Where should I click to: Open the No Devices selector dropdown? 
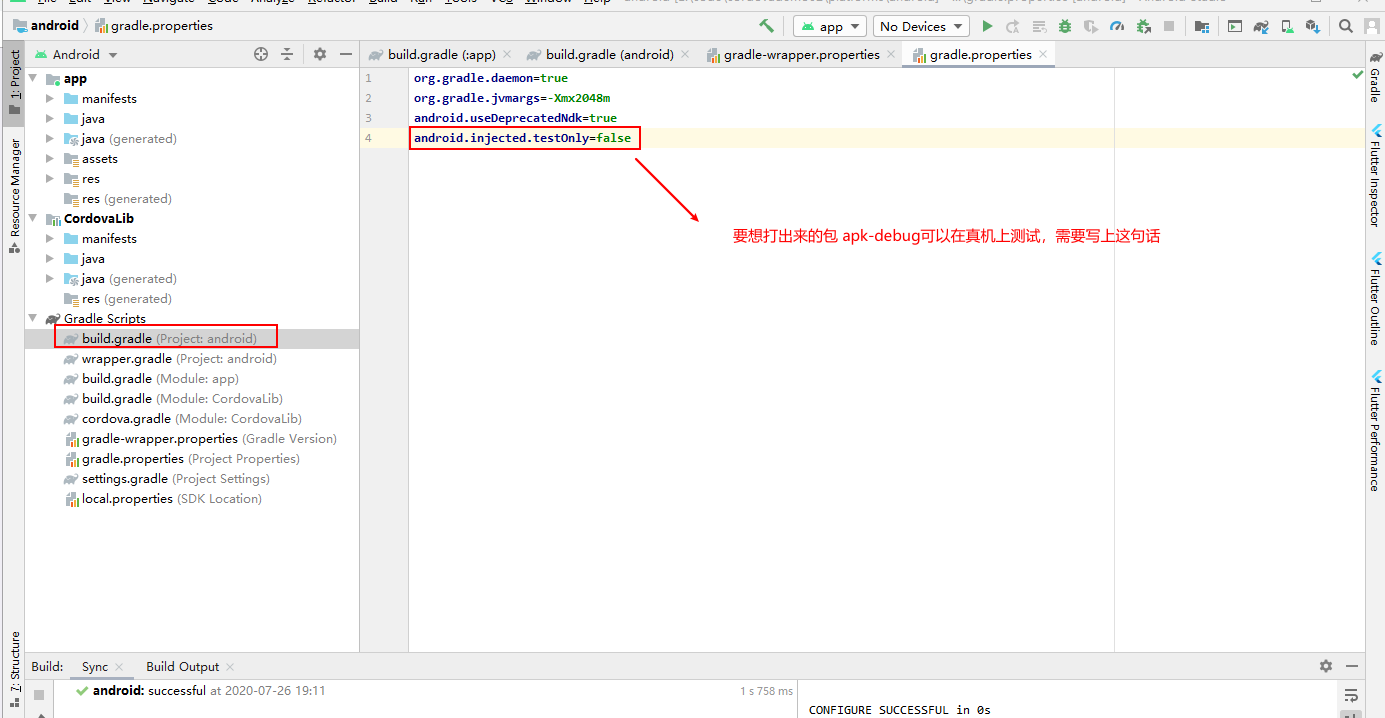[x=921, y=27]
